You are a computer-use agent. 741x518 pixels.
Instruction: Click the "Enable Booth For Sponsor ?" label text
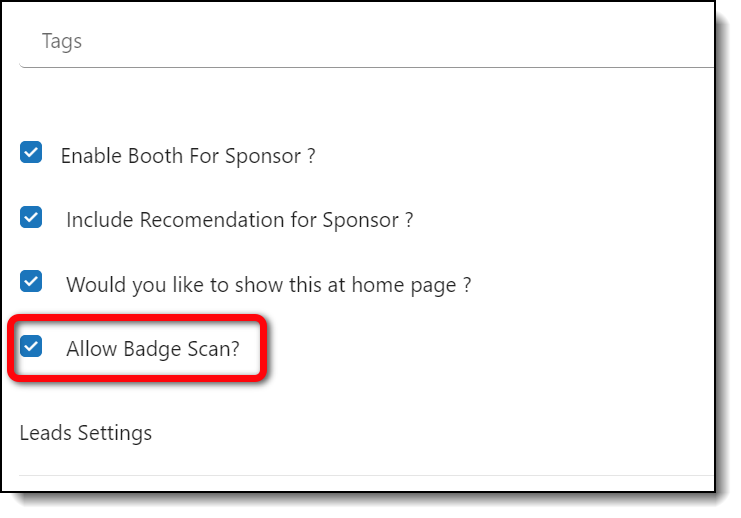(x=188, y=156)
